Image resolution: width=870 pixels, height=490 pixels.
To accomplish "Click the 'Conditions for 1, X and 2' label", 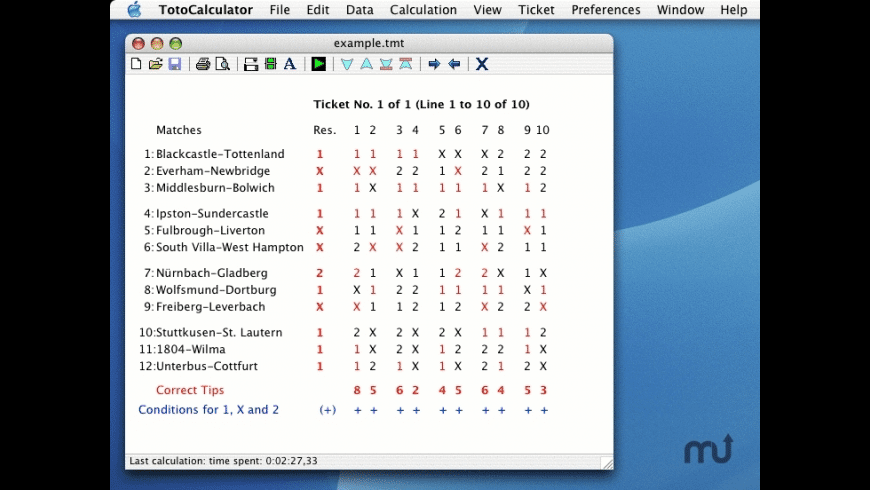I will pyautogui.click(x=209, y=410).
